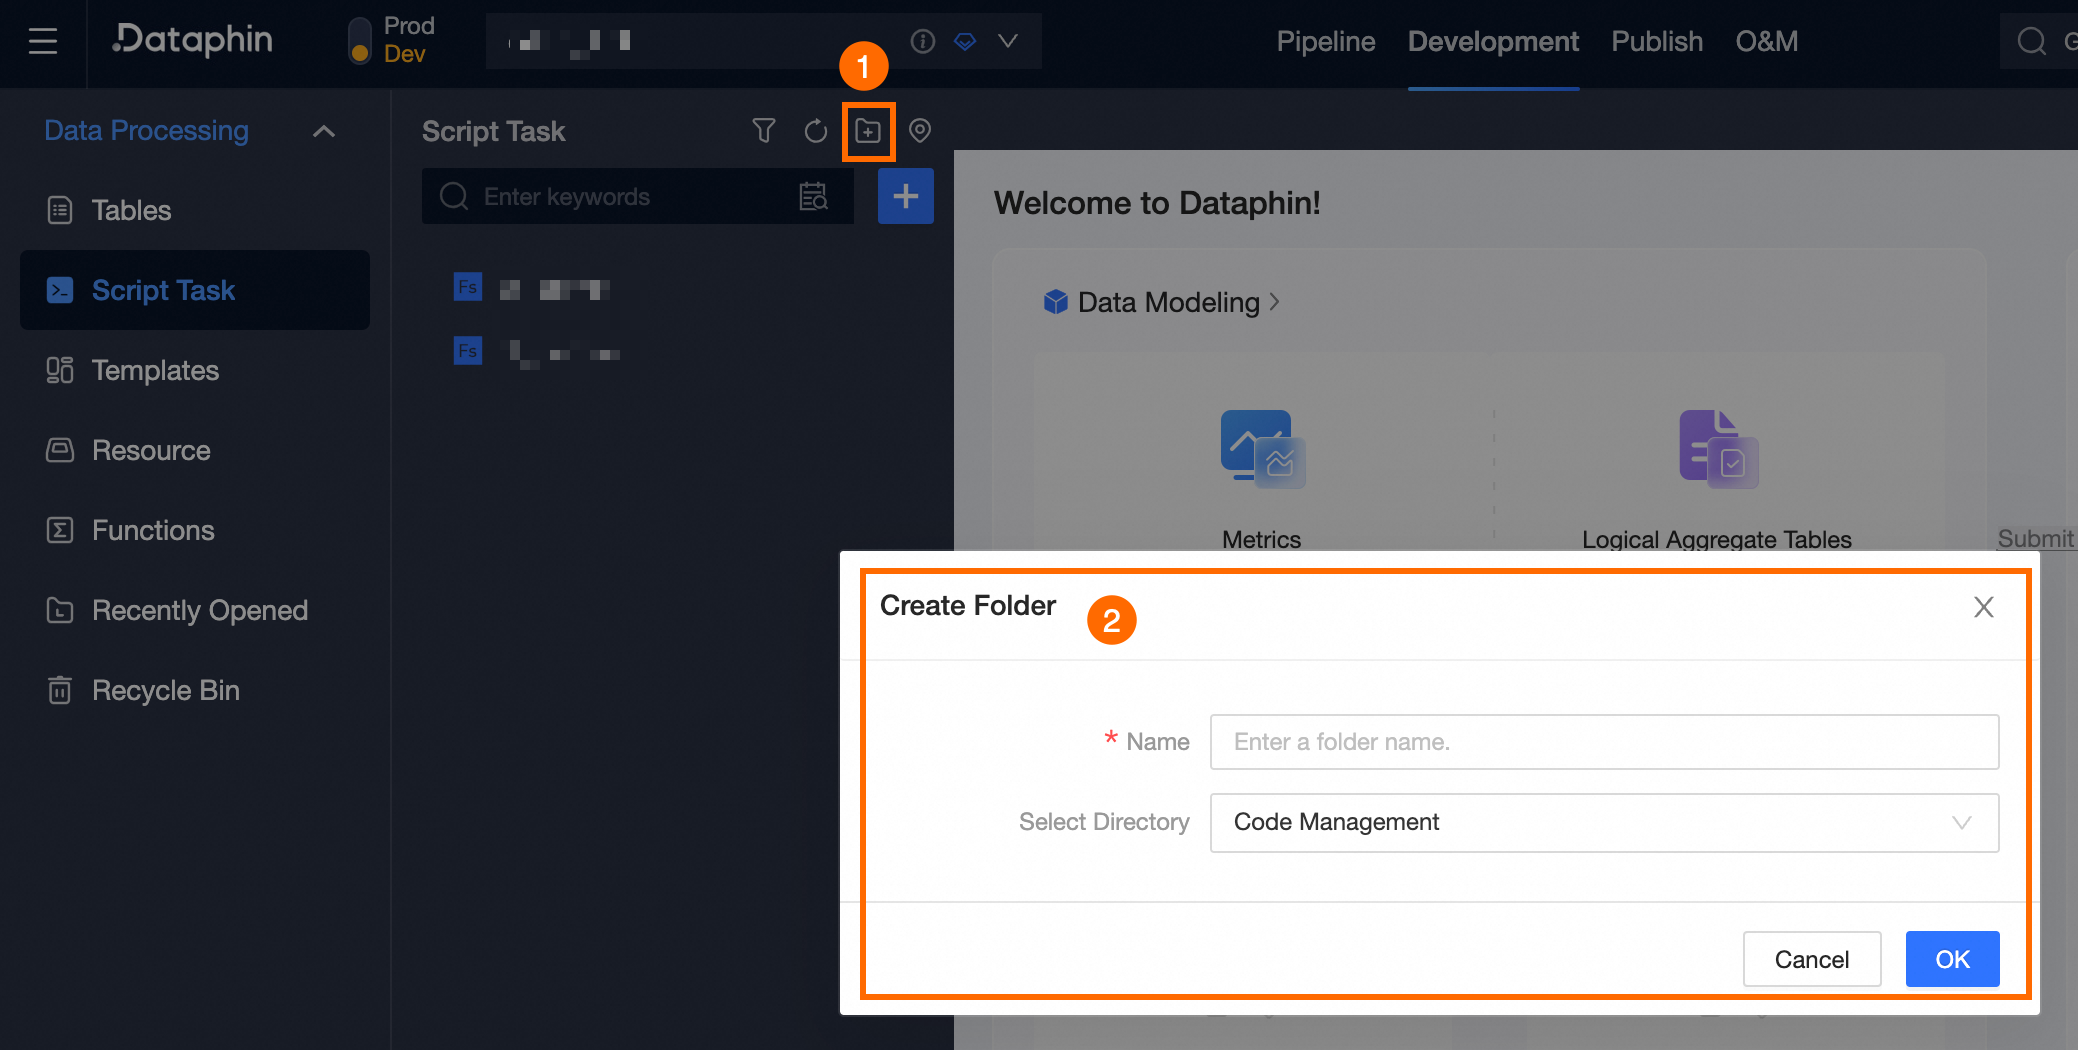Click the Templates sidebar icon

point(60,370)
